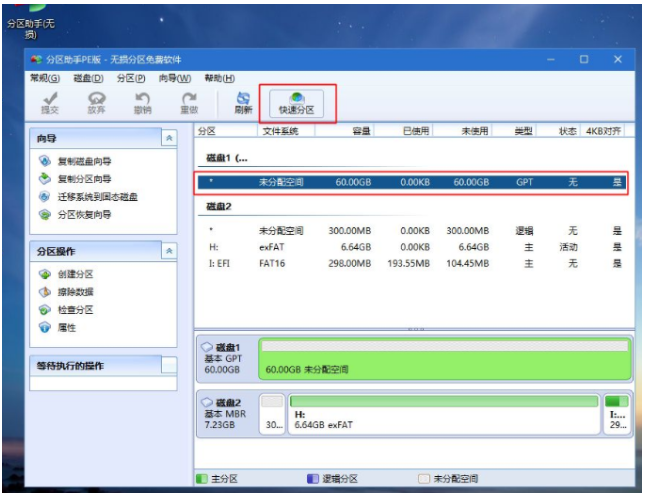This screenshot has width=648, height=503.
Task: Collapse the 向导 panel section
Action: click(x=169, y=138)
